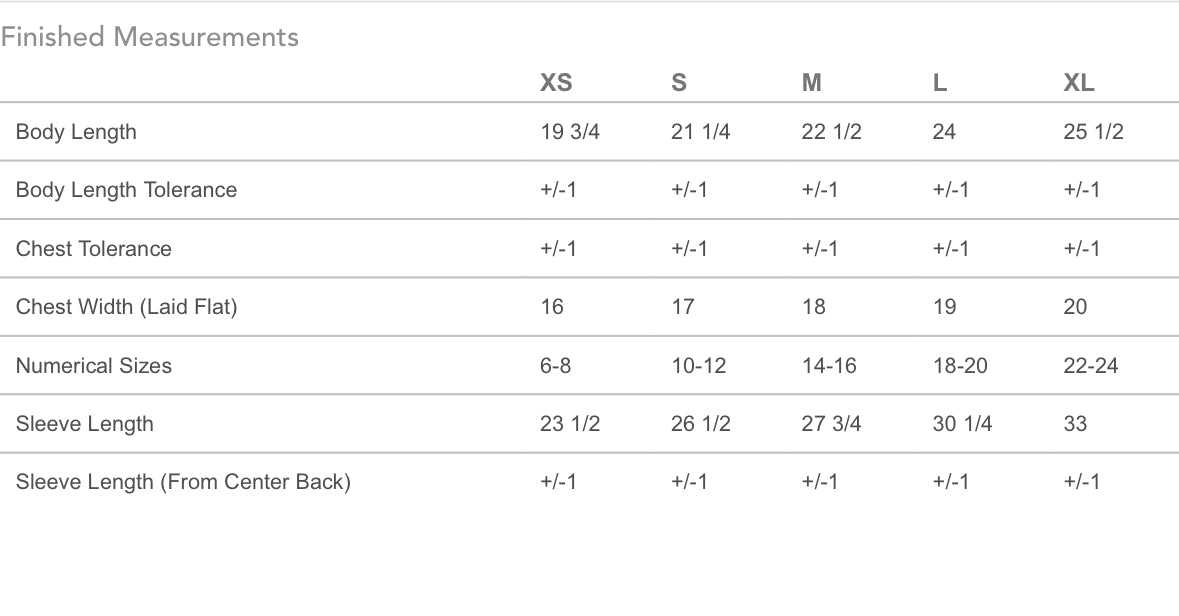Viewport: 1179px width, 616px height.
Task: Click the numerical sizes value 14-16
Action: tap(829, 366)
